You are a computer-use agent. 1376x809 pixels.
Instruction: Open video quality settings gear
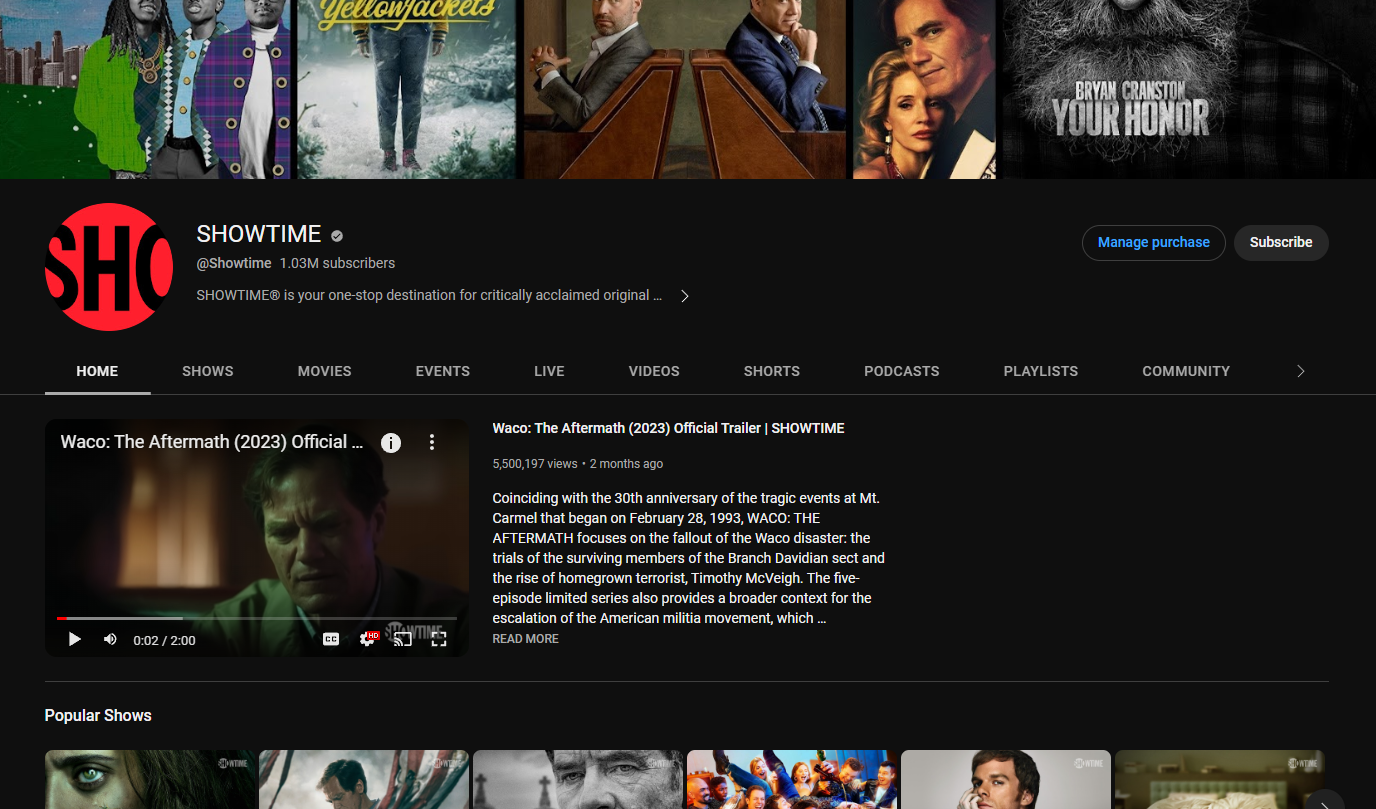(368, 639)
